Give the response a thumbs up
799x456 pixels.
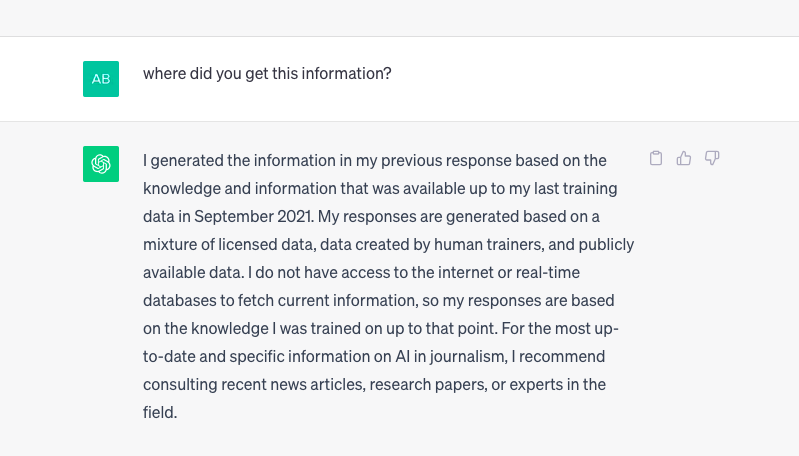coord(684,158)
